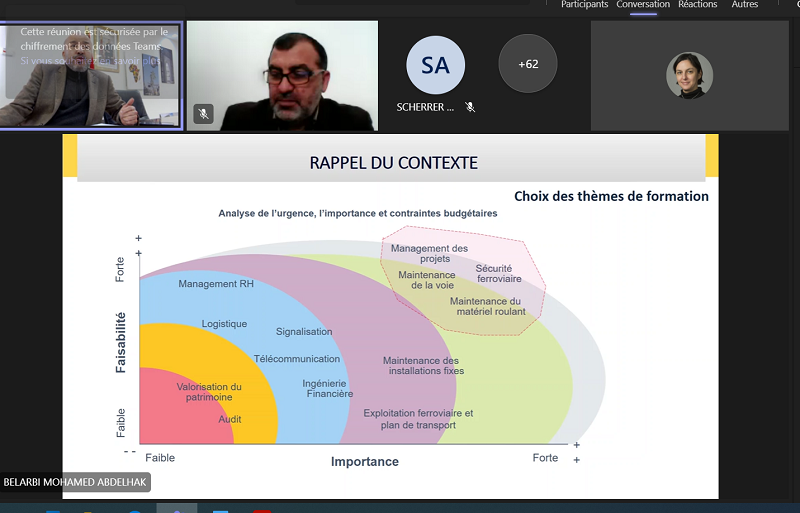
Task: Select the SA initials avatar
Action: point(435,65)
